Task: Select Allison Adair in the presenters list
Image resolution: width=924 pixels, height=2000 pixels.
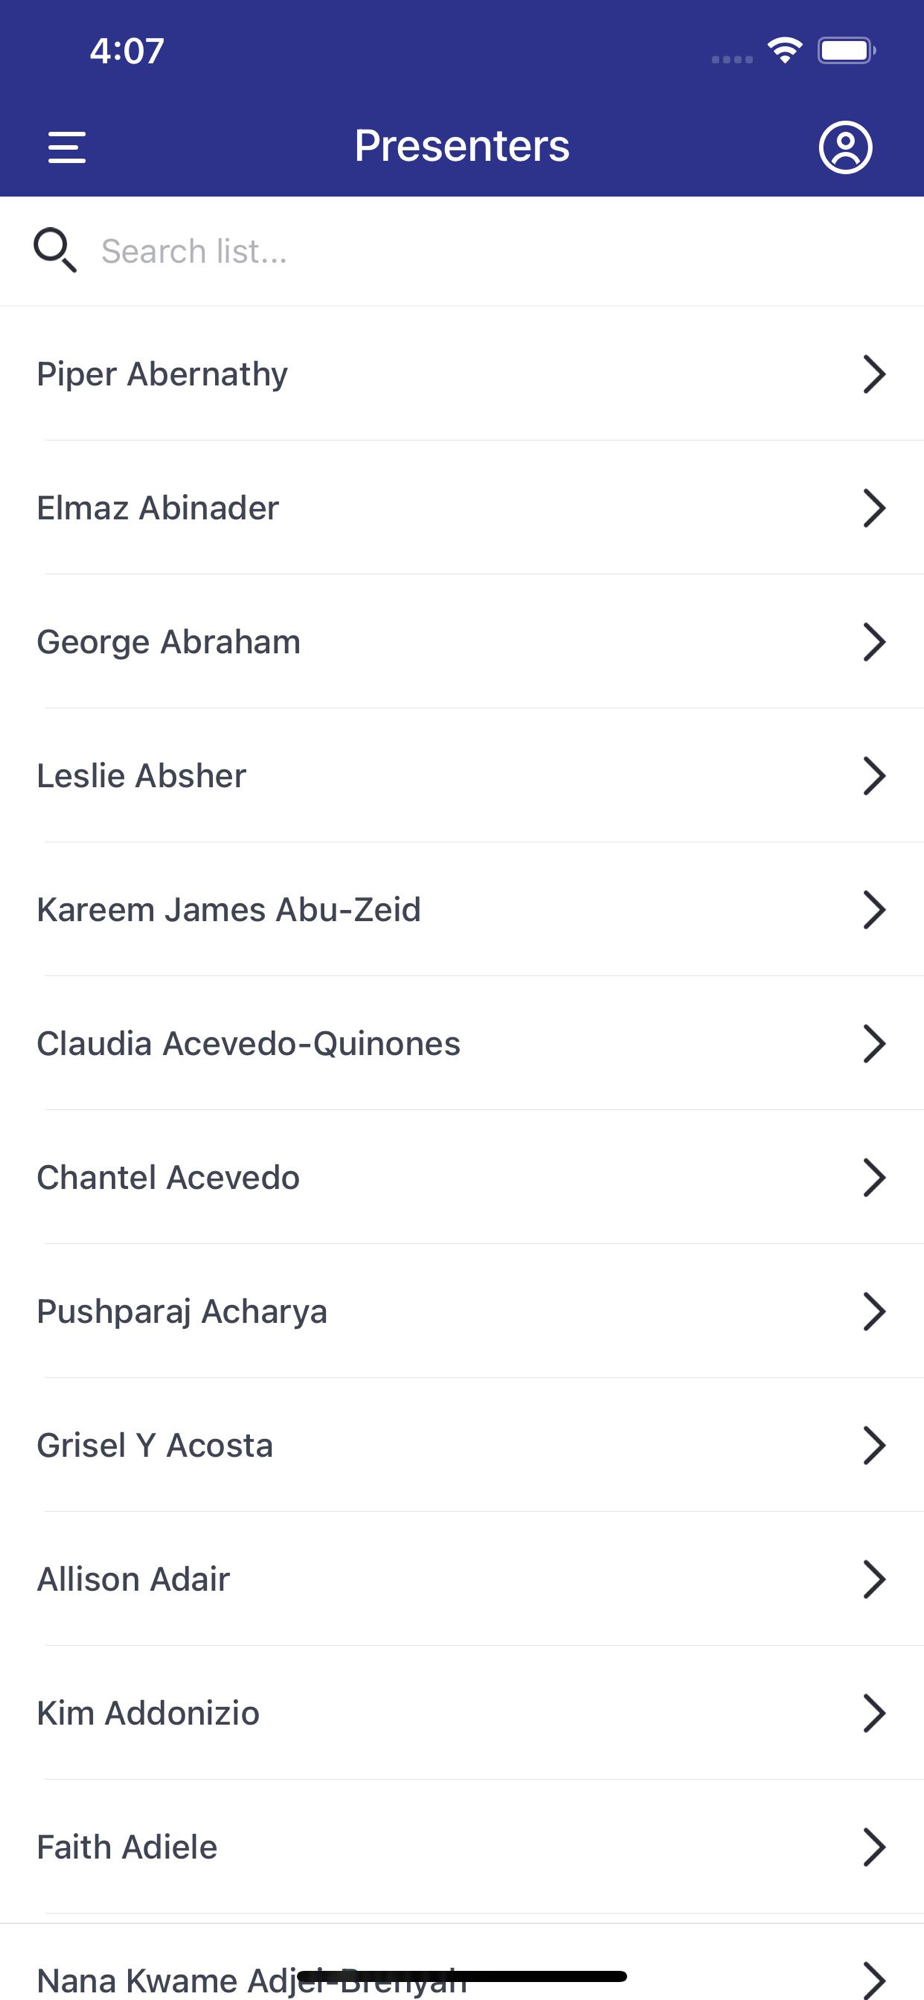Action: pos(133,1580)
